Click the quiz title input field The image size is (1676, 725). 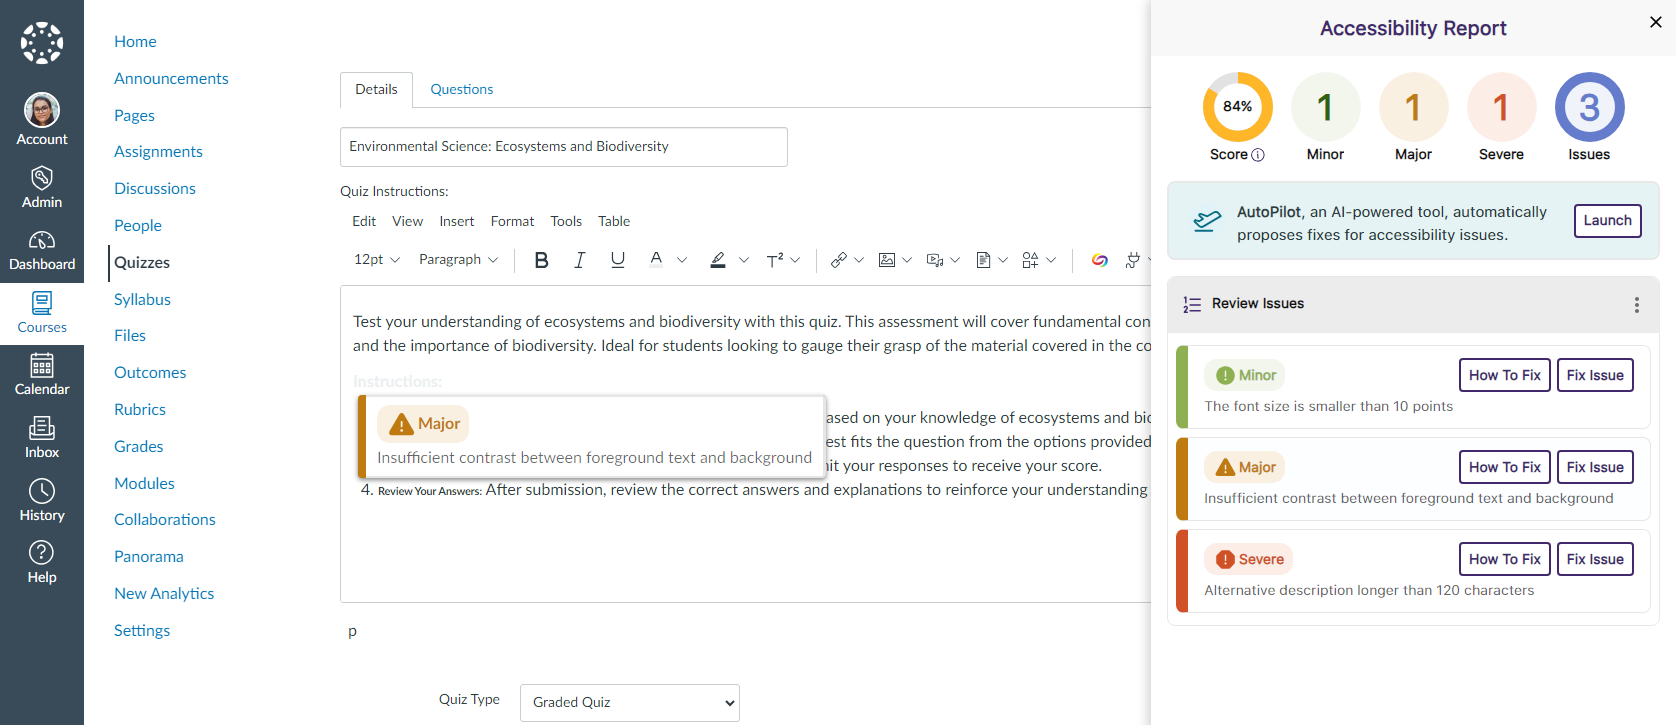pyautogui.click(x=563, y=147)
